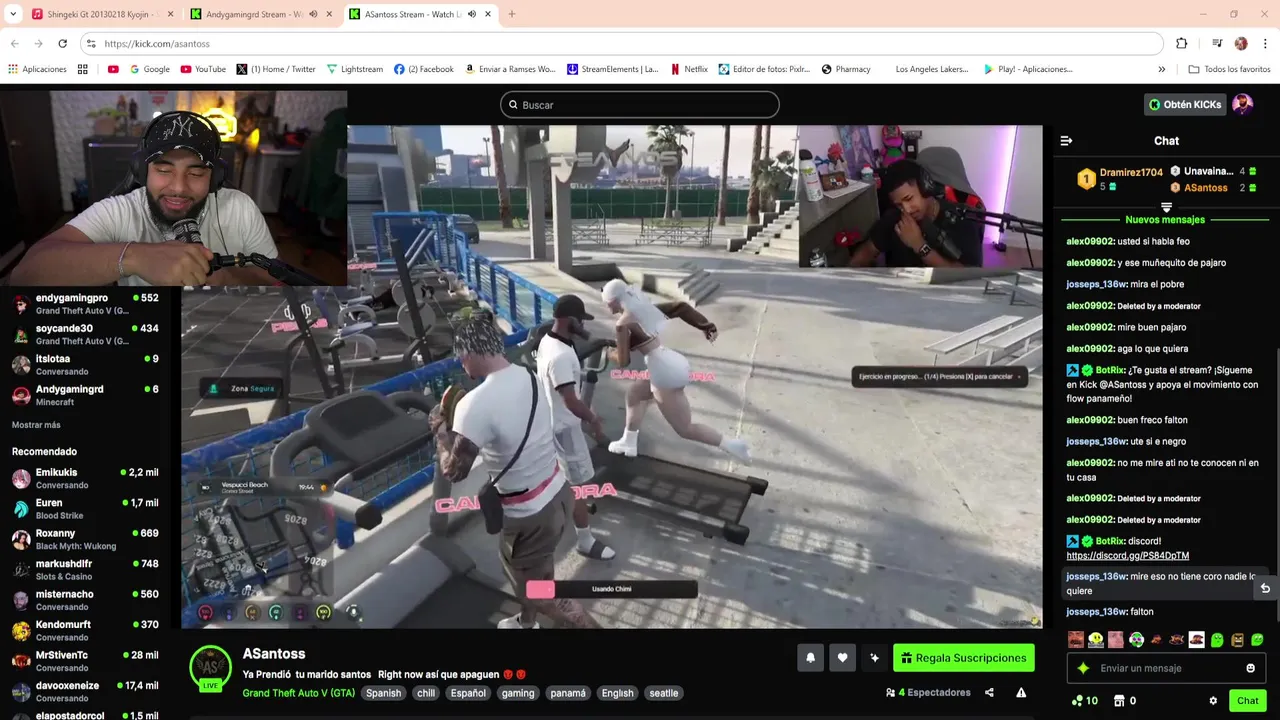Open recommended channel misternacho
Image resolution: width=1280 pixels, height=720 pixels.
click(x=85, y=600)
